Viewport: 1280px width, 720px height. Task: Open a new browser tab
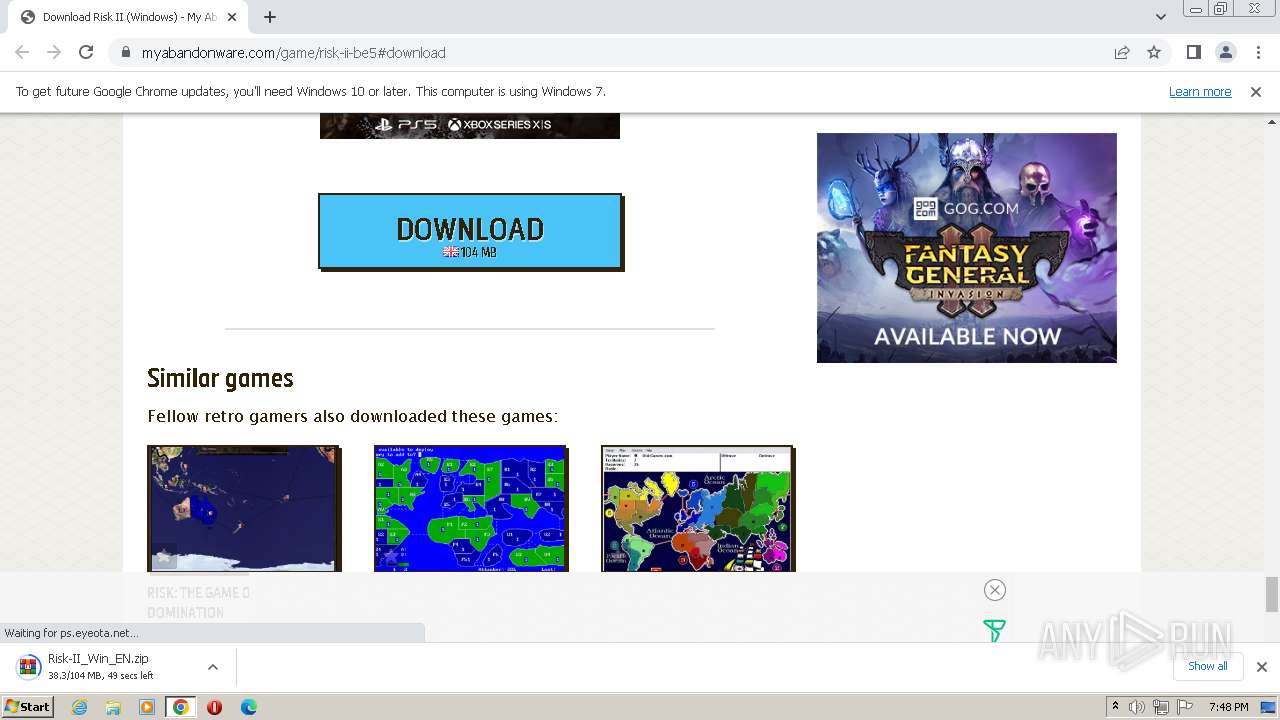click(270, 17)
